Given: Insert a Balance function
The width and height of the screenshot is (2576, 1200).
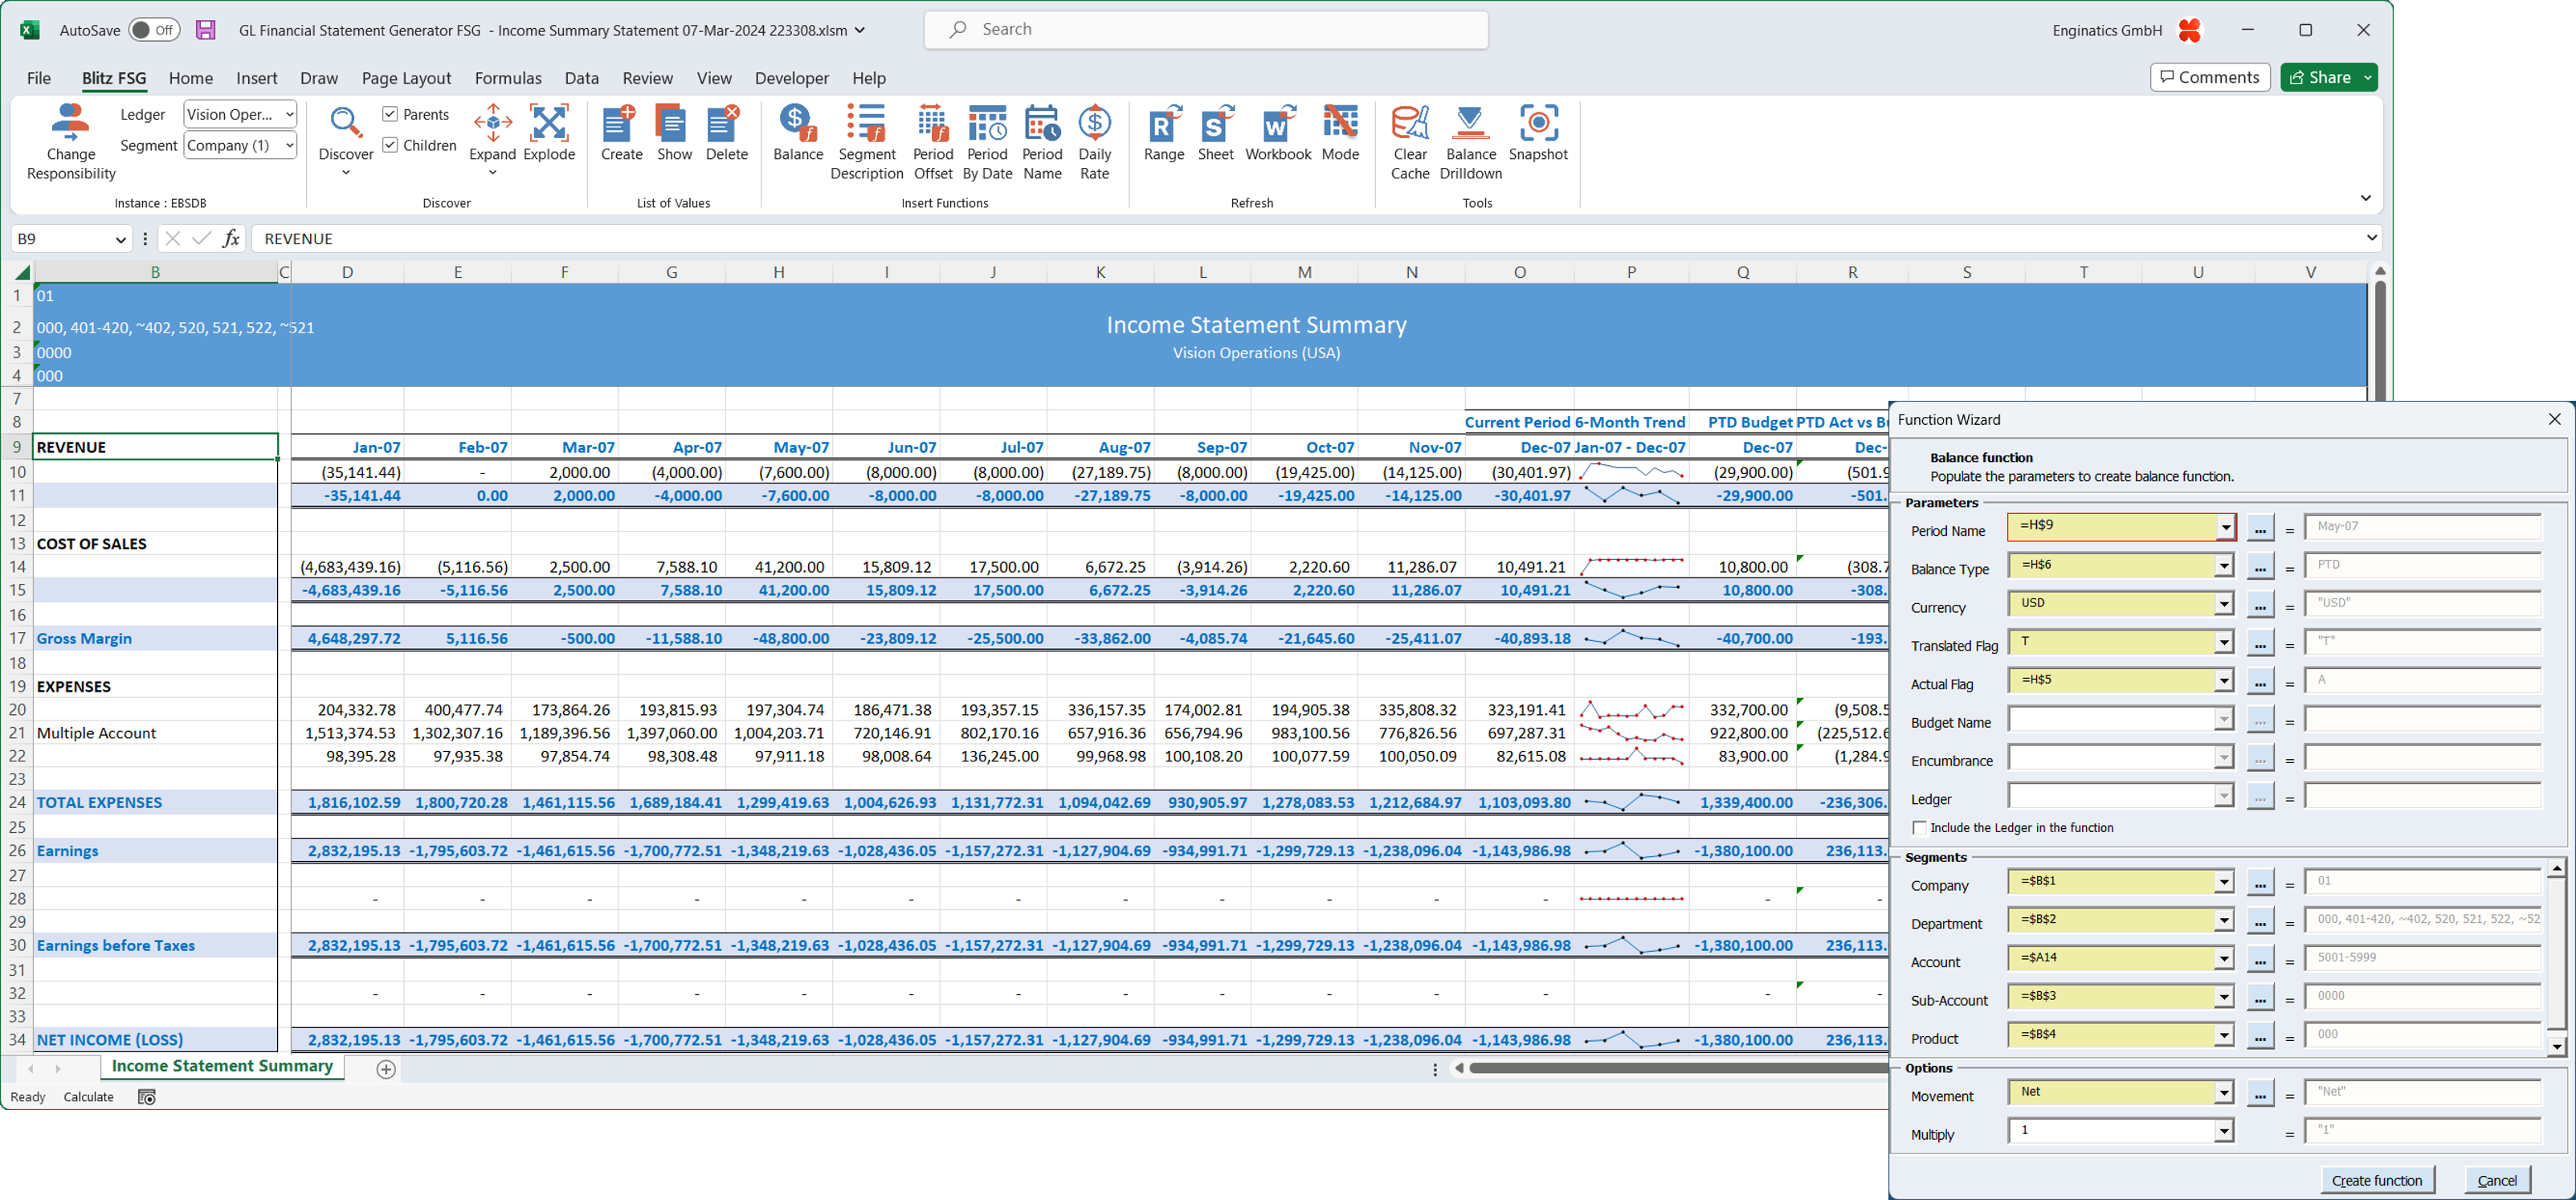Looking at the screenshot, I should [798, 133].
